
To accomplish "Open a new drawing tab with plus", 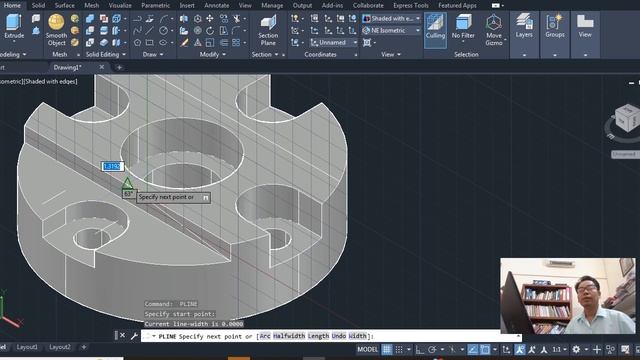I will click(x=119, y=67).
